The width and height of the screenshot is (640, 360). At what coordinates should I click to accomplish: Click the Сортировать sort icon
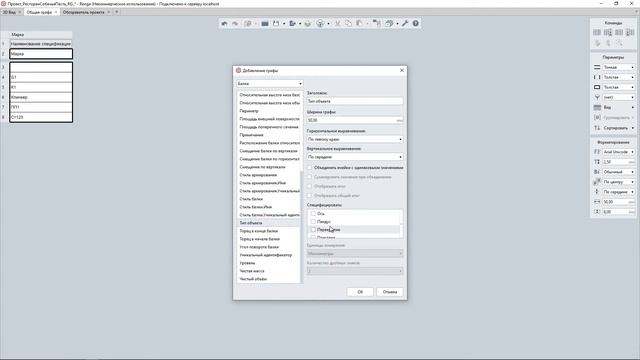coord(597,128)
